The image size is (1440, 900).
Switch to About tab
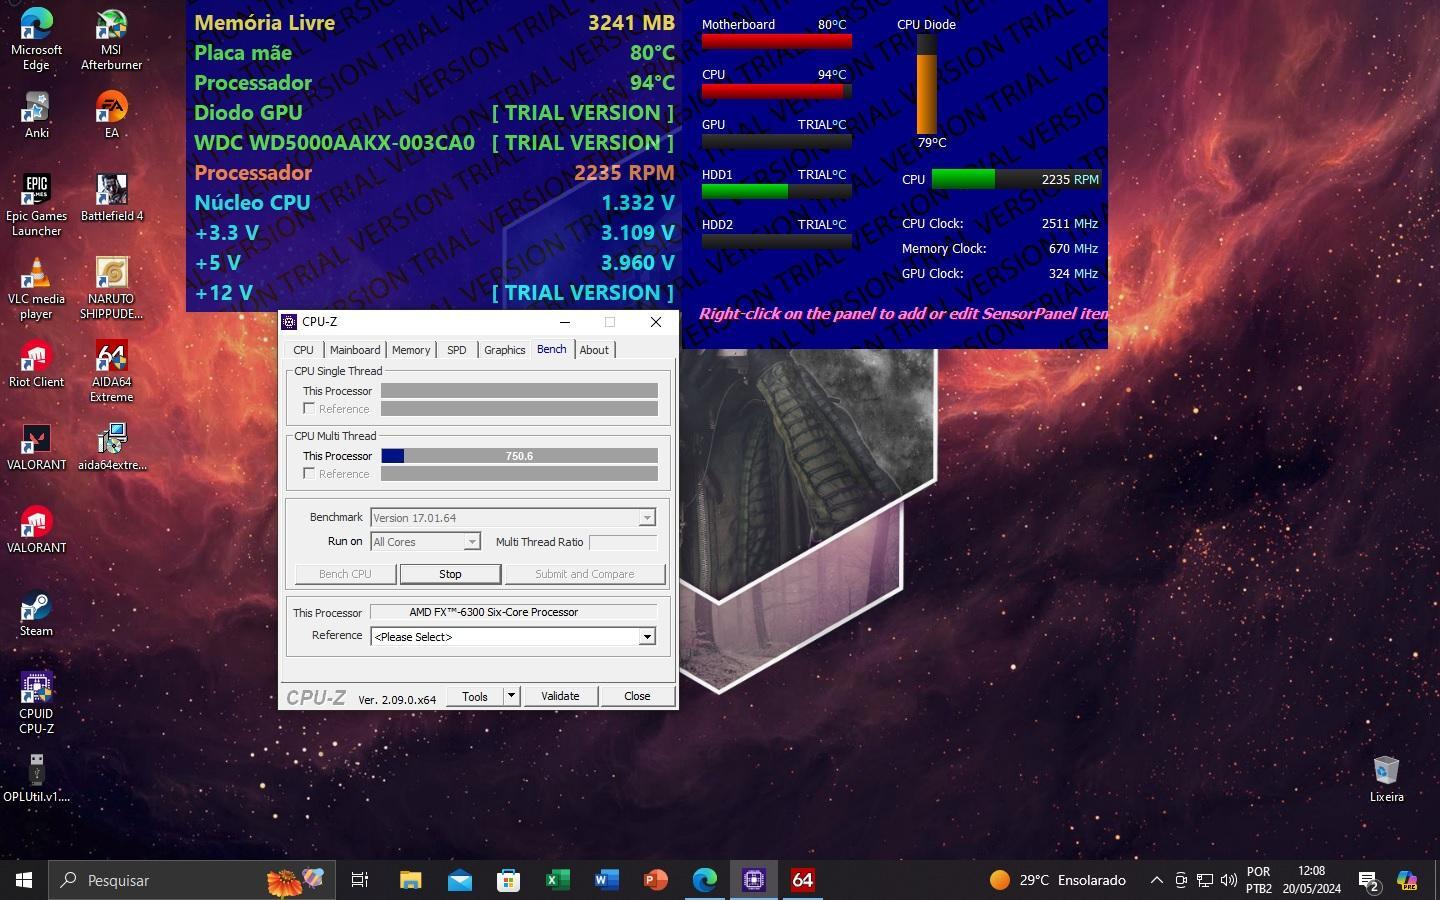click(x=594, y=350)
